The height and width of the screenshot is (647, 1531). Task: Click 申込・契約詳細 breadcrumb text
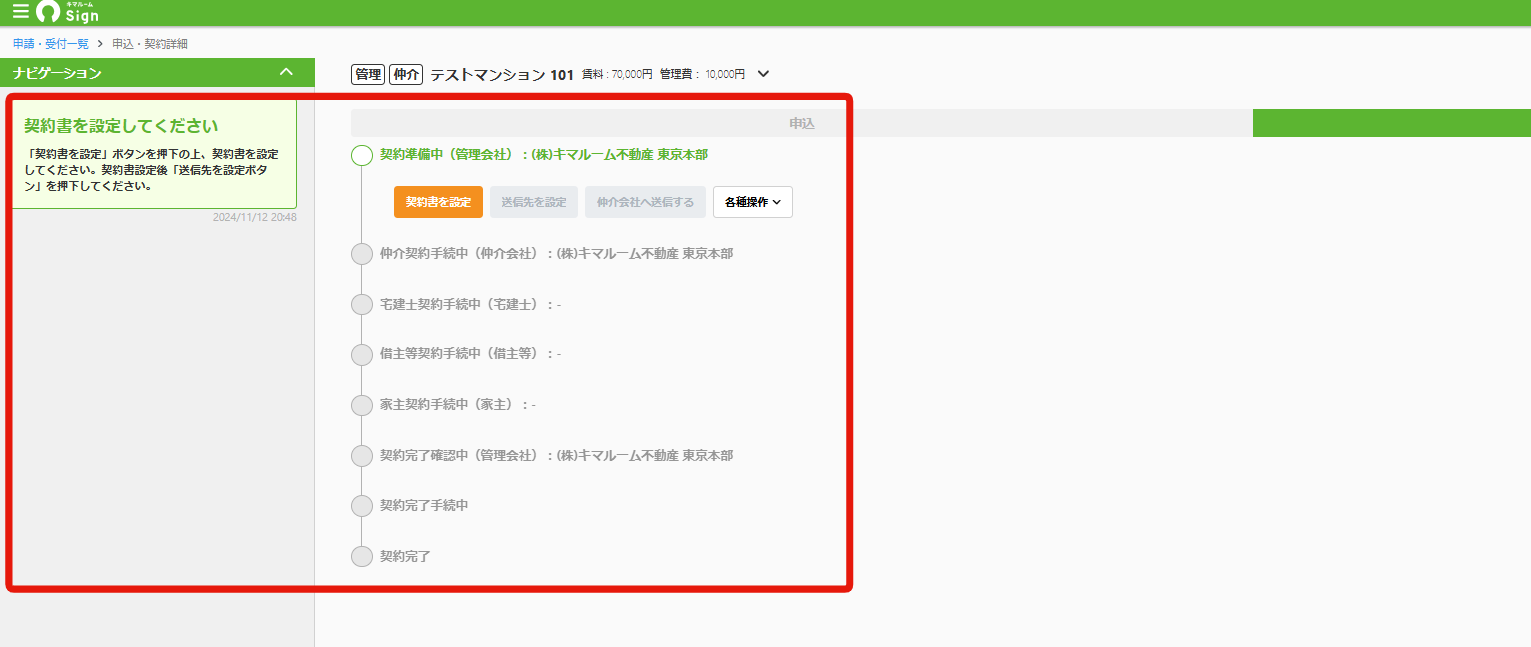pyautogui.click(x=150, y=44)
